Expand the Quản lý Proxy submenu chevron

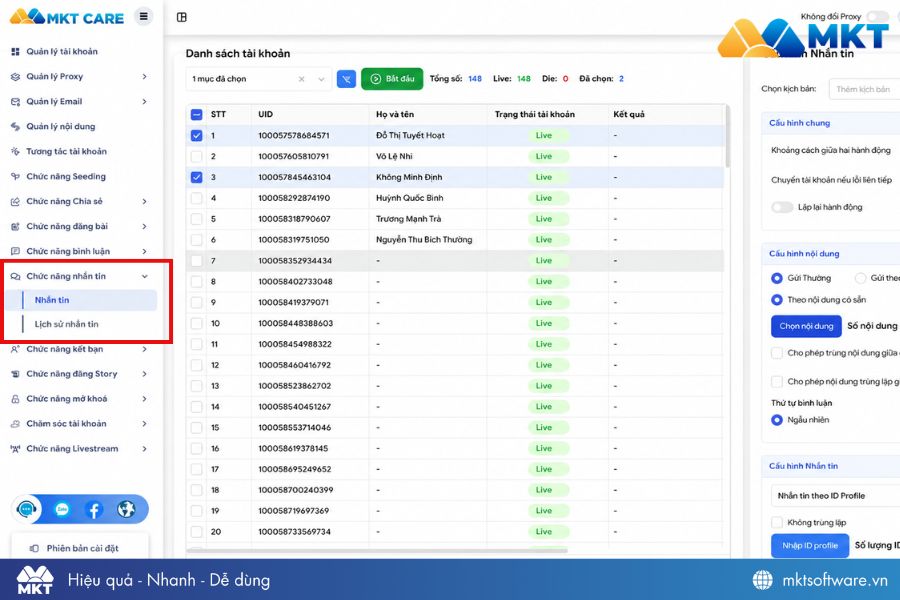[x=145, y=76]
